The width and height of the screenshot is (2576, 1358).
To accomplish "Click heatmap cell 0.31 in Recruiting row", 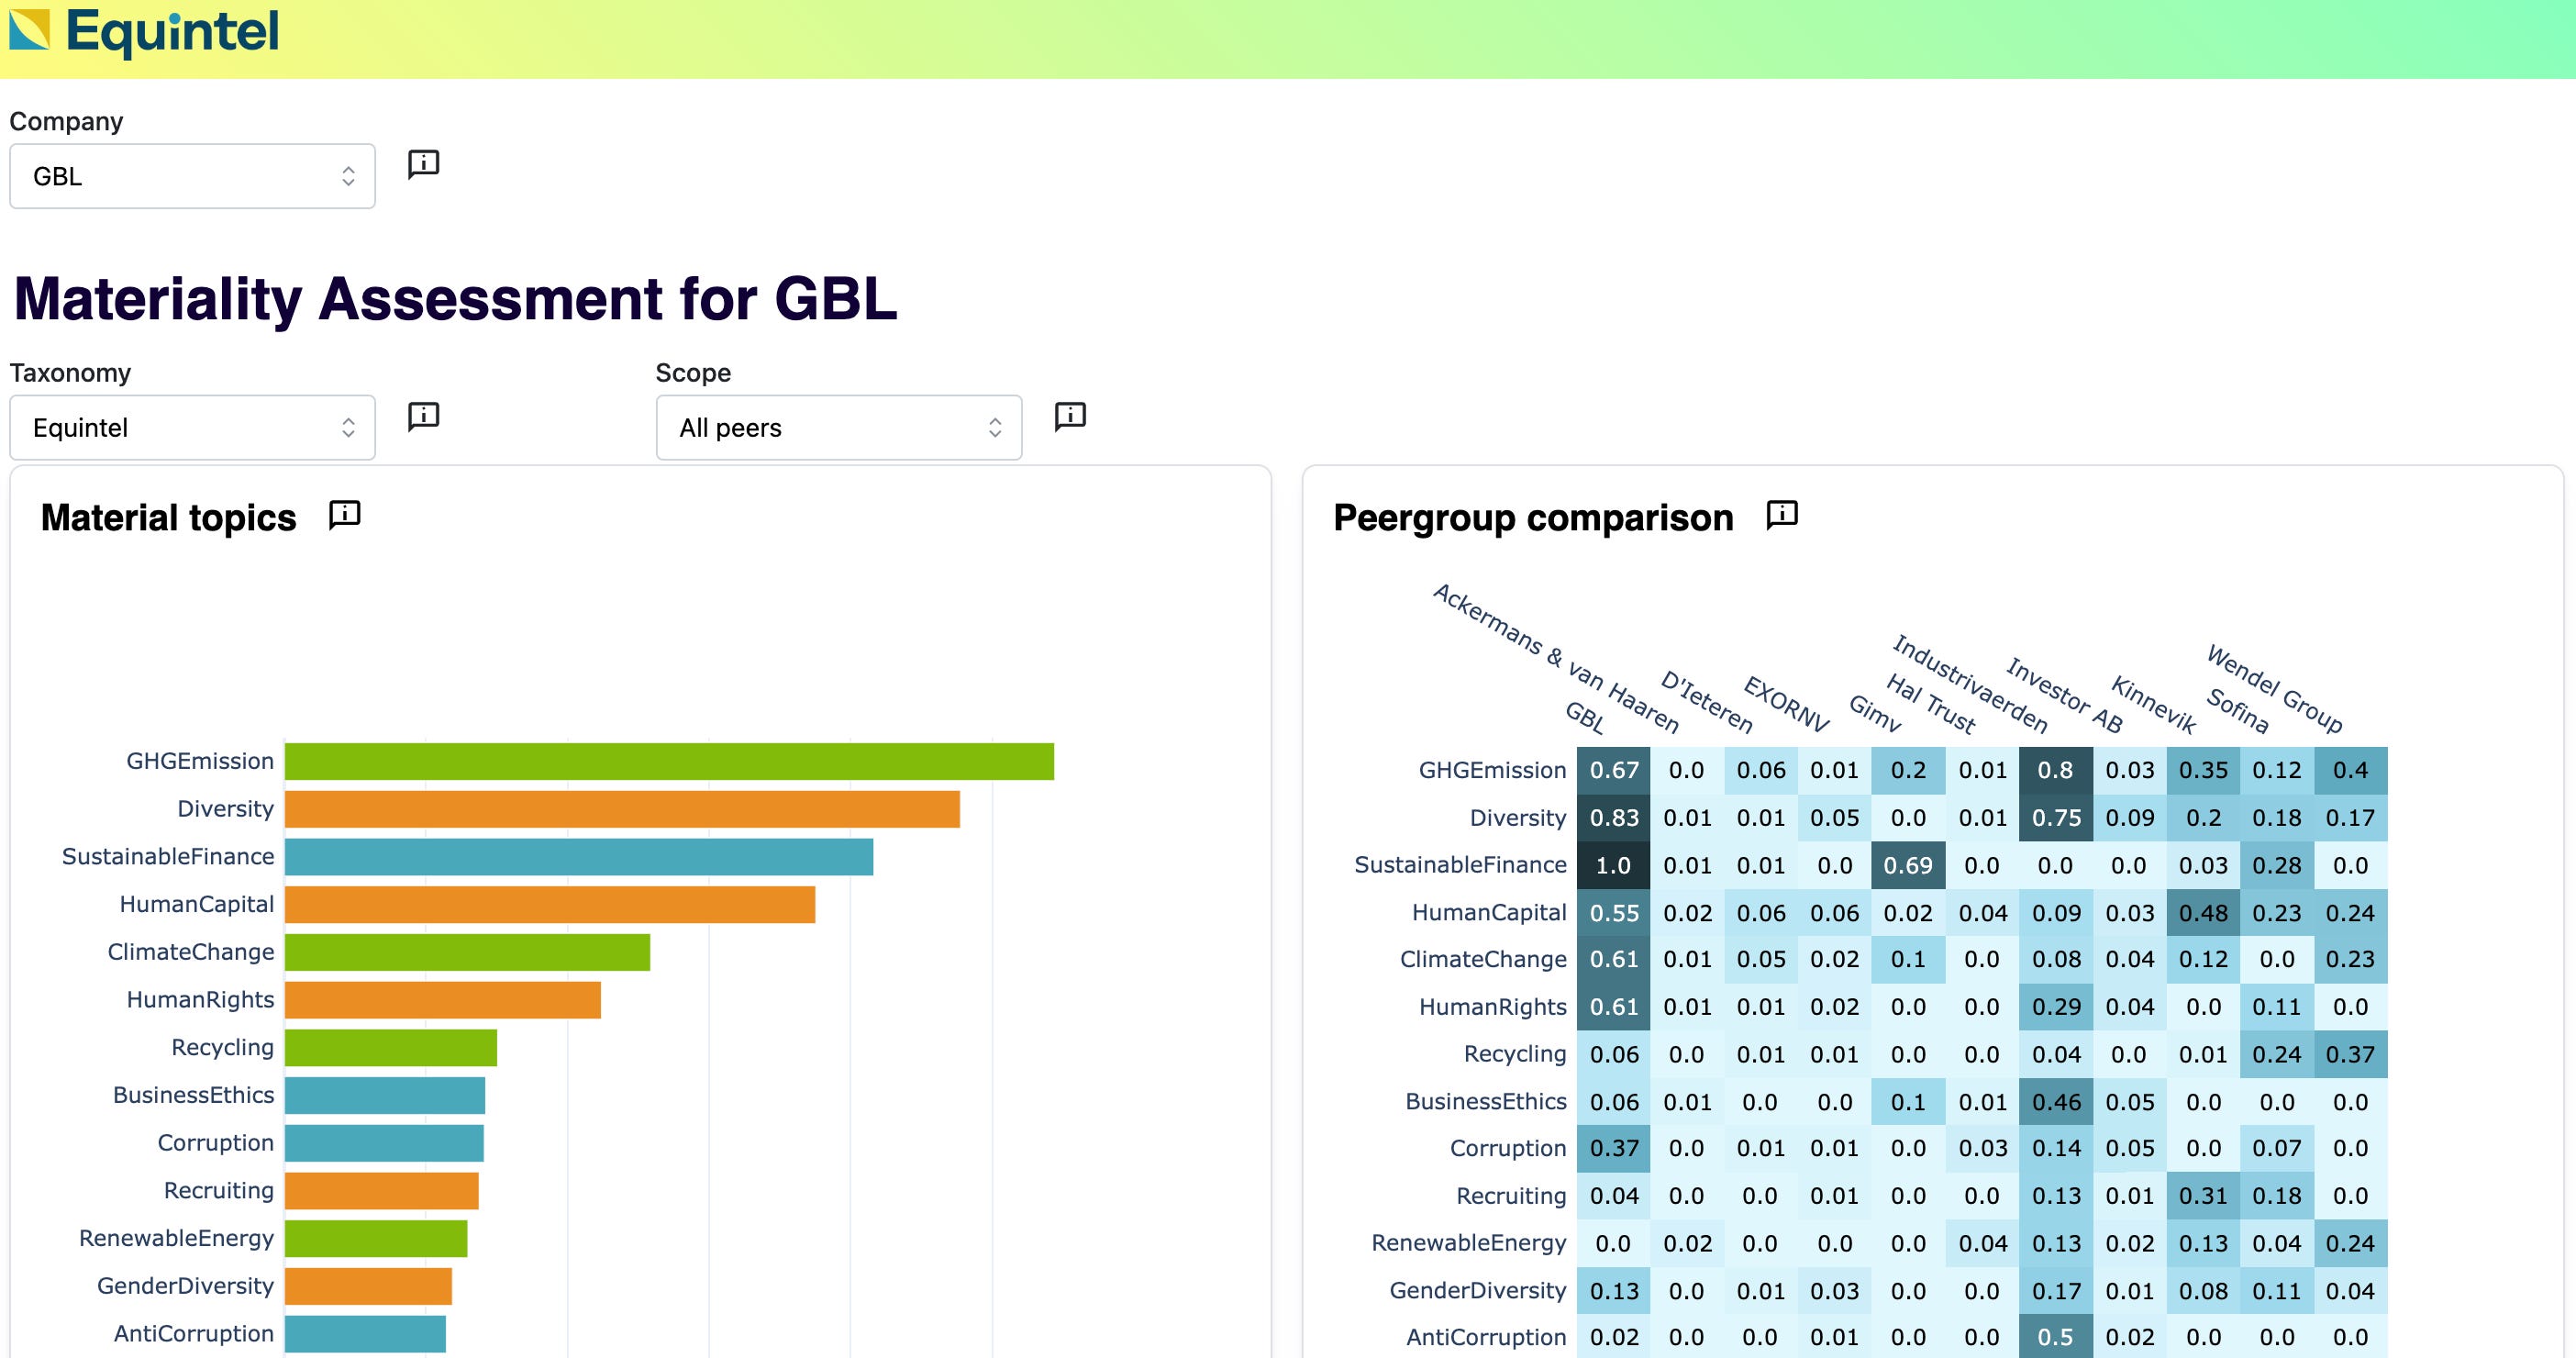I will point(2203,1196).
